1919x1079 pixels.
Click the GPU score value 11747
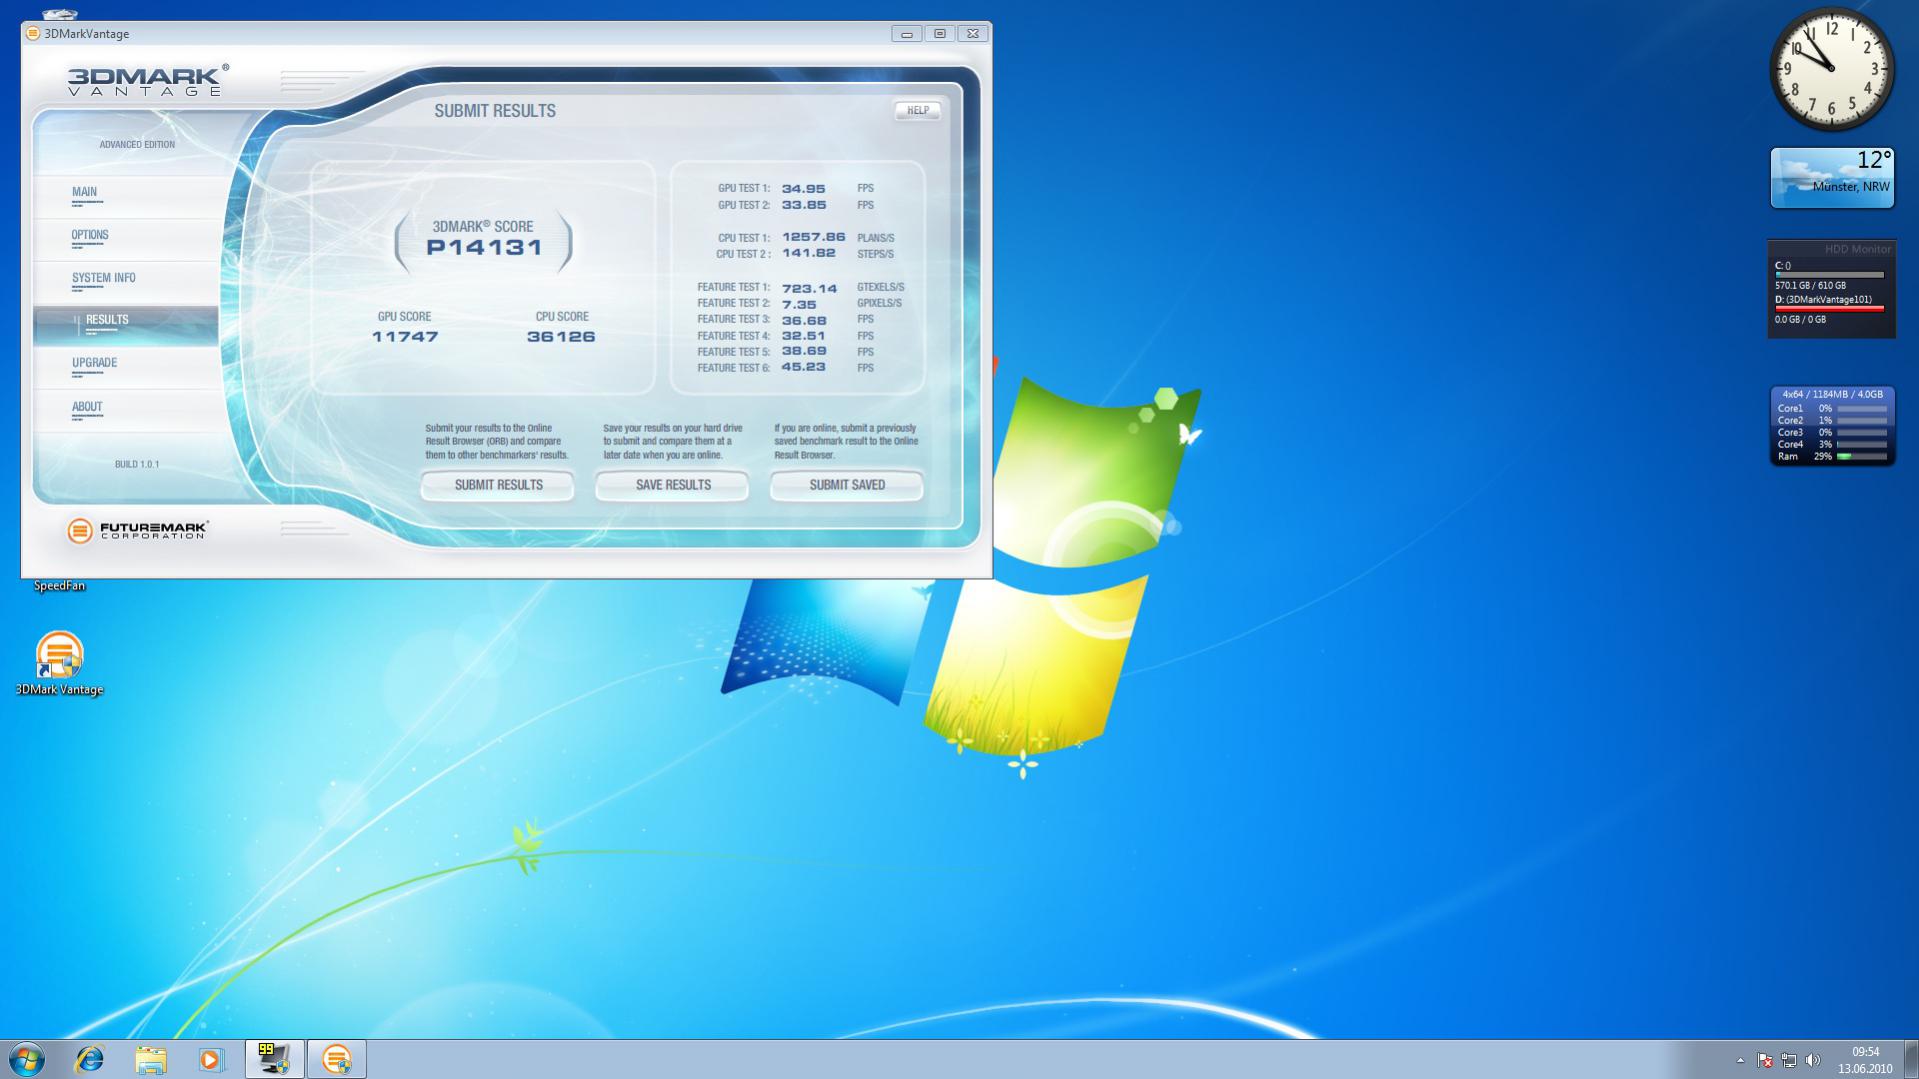tap(405, 337)
